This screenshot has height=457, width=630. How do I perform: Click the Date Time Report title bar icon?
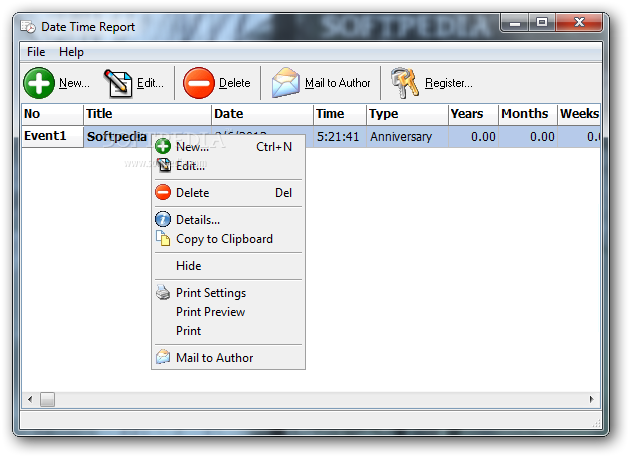[x=28, y=27]
